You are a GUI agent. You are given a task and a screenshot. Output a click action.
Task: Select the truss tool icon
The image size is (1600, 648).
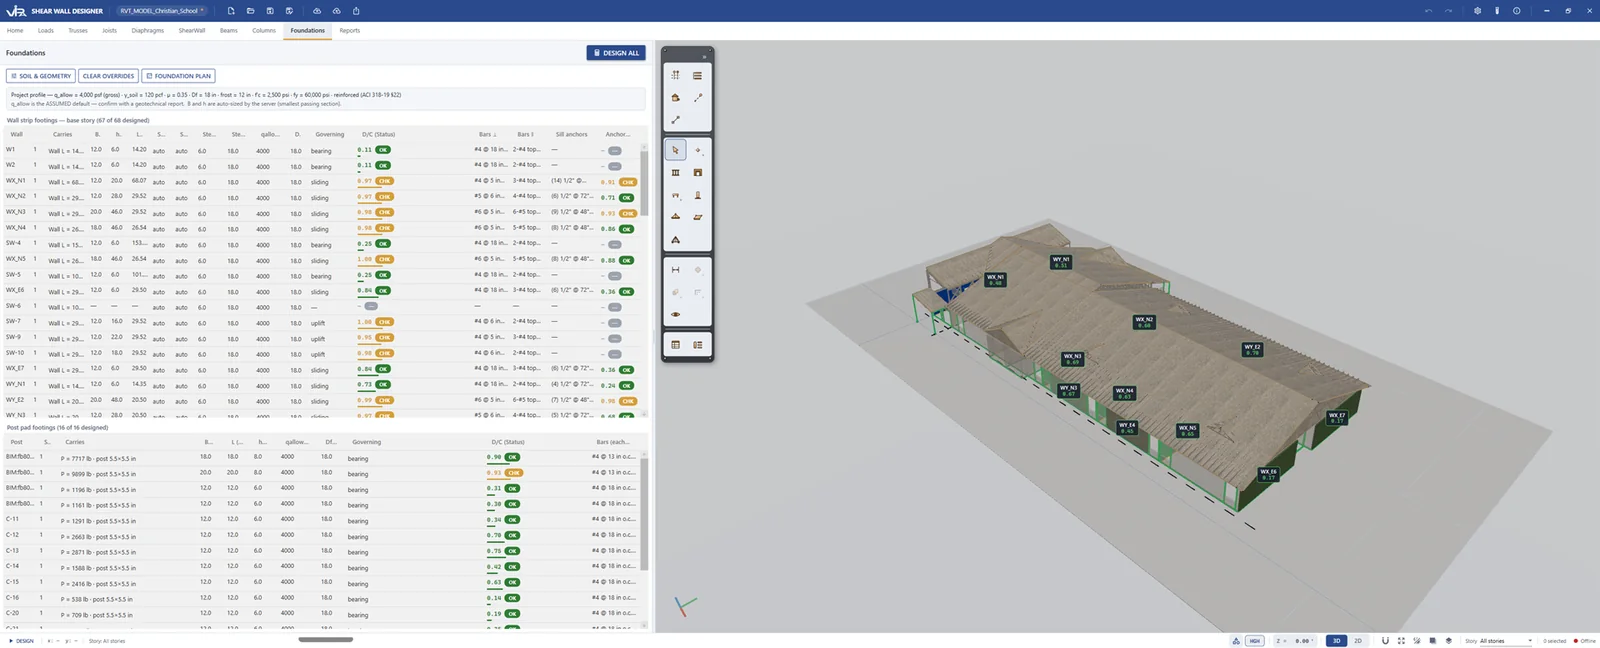[x=676, y=240]
